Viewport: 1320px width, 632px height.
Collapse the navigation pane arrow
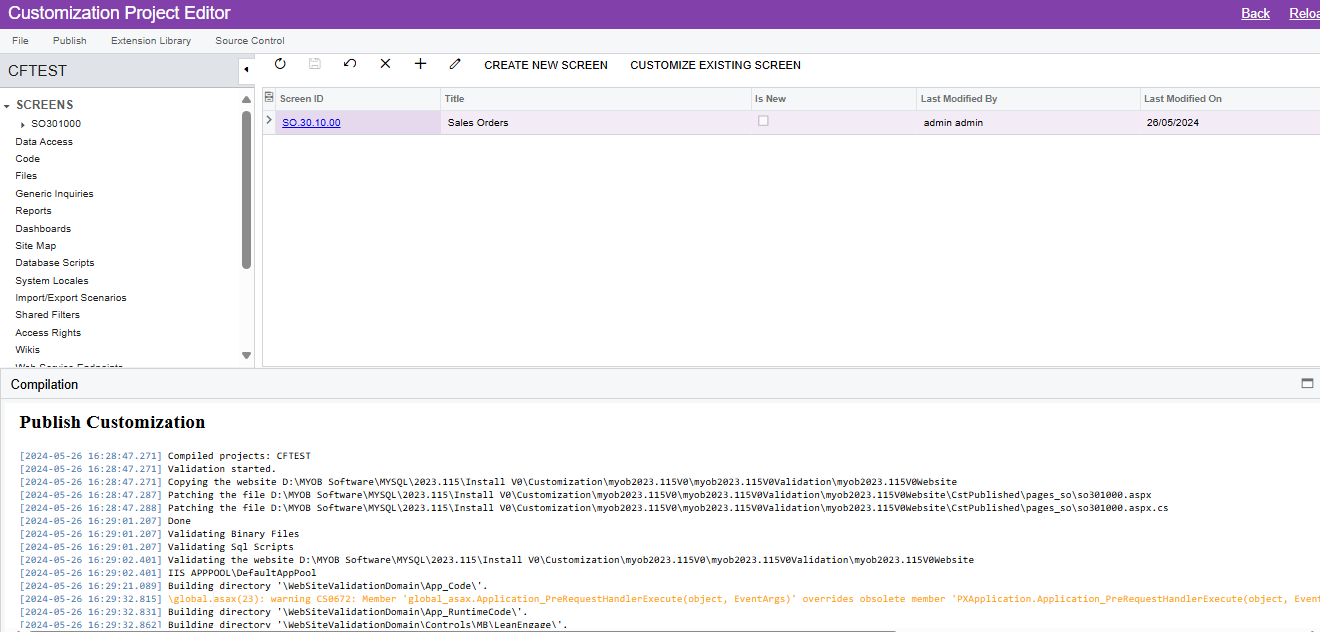coord(246,70)
